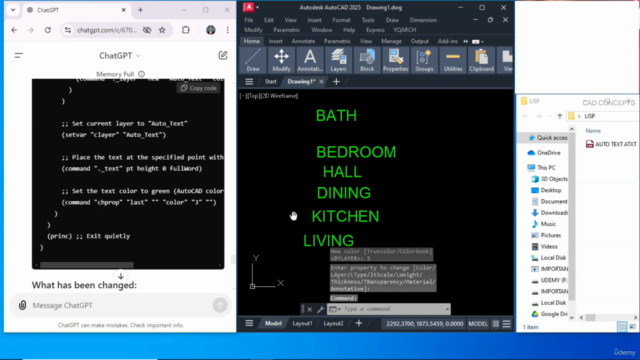Add a new layout tab

click(358, 324)
